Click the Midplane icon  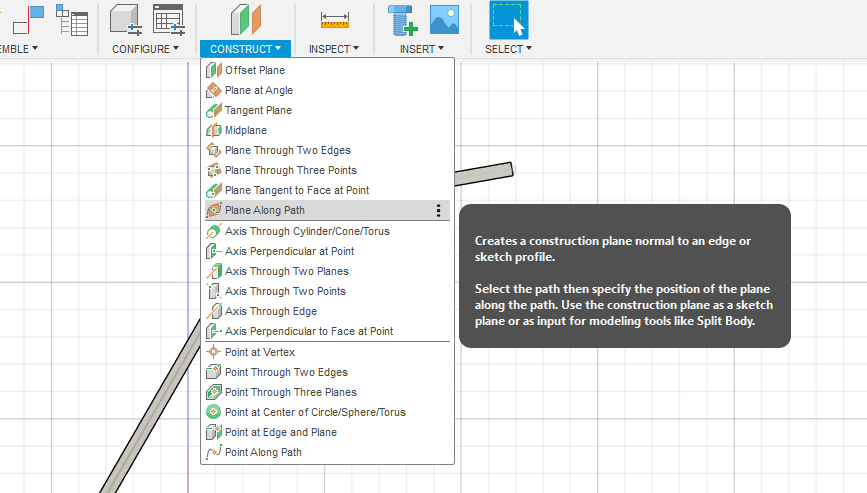214,130
